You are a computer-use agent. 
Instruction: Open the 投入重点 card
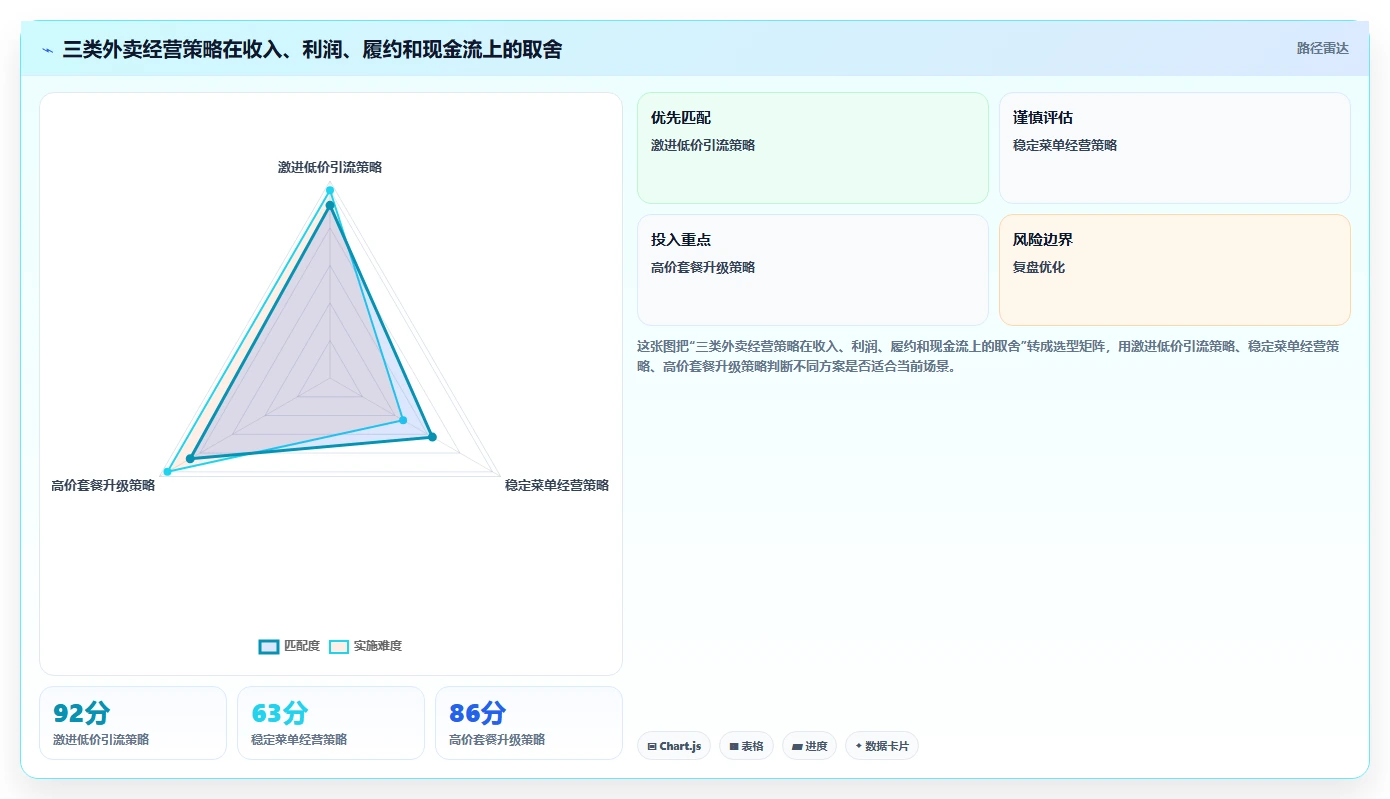813,270
